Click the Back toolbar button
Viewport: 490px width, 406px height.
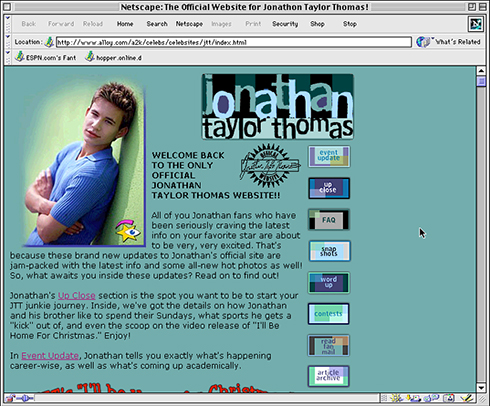(29, 24)
